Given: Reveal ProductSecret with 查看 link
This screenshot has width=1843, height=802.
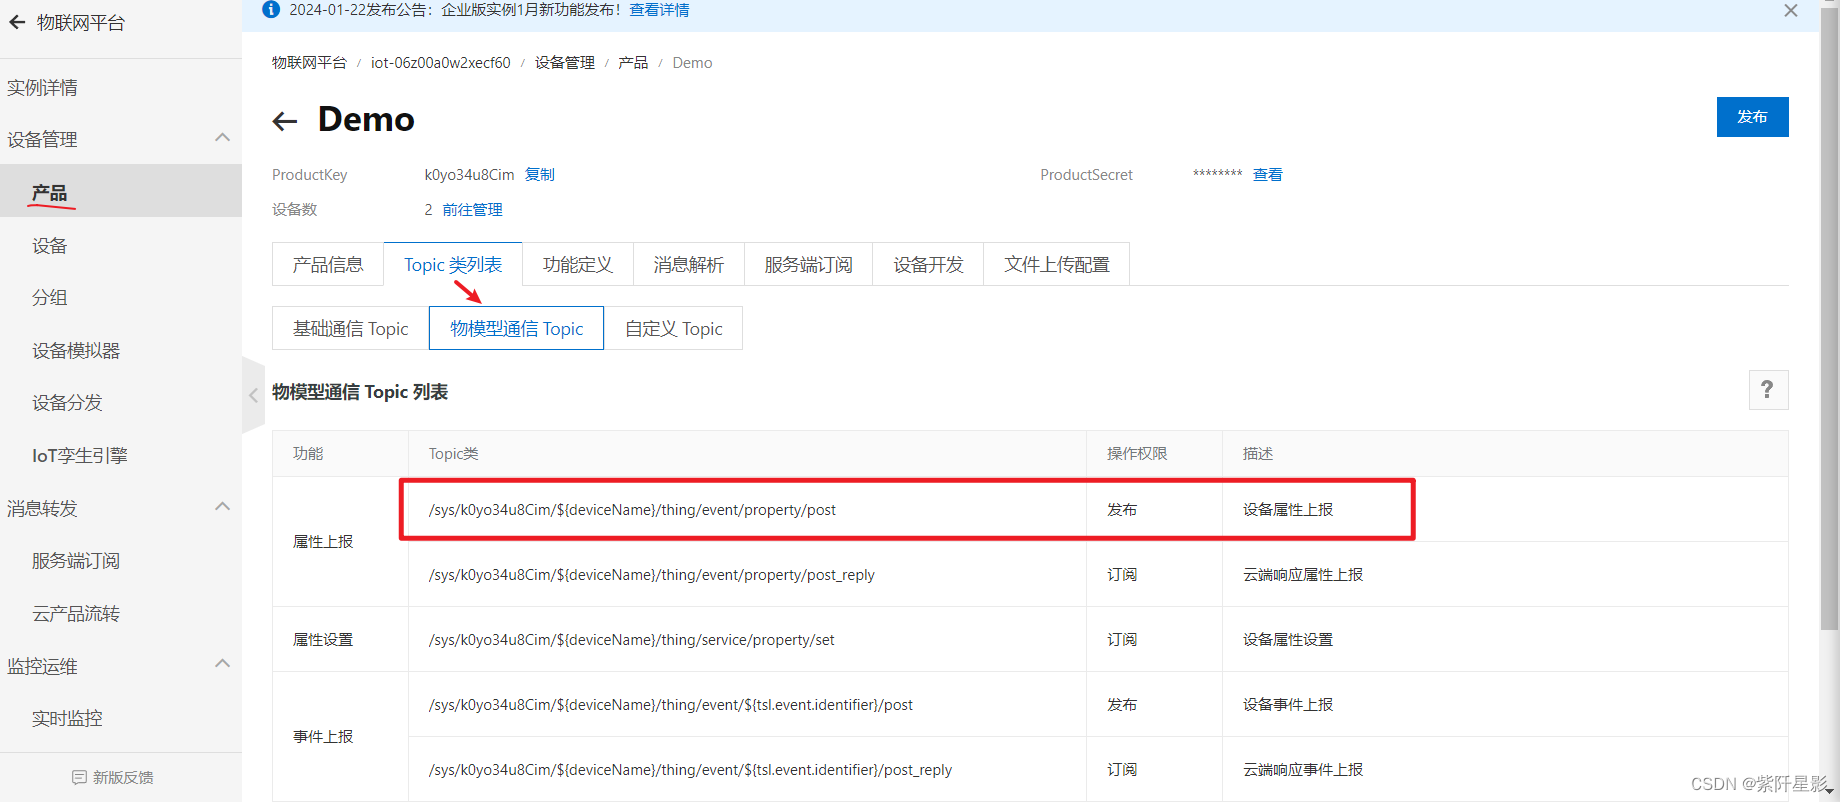Looking at the screenshot, I should (1268, 175).
